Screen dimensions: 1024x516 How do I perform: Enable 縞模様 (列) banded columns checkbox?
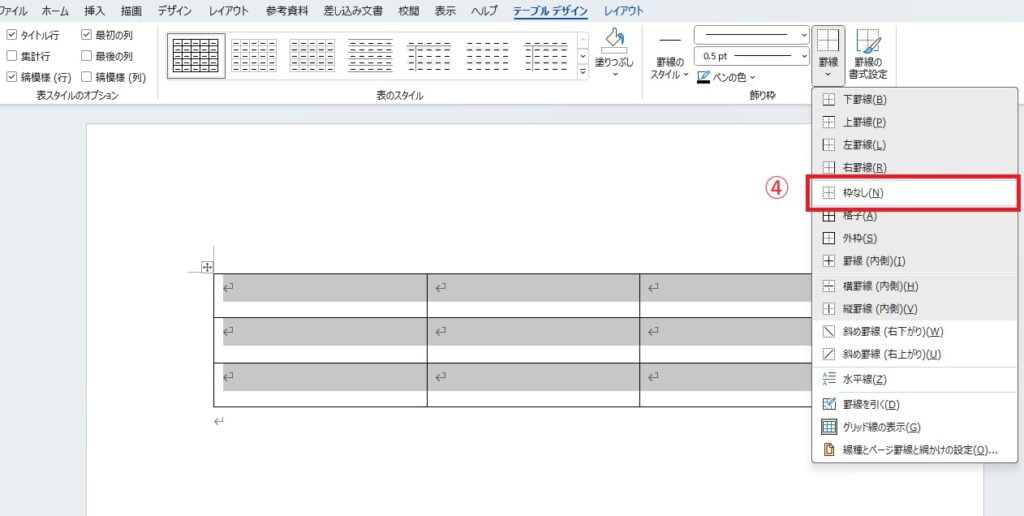pyautogui.click(x=87, y=77)
